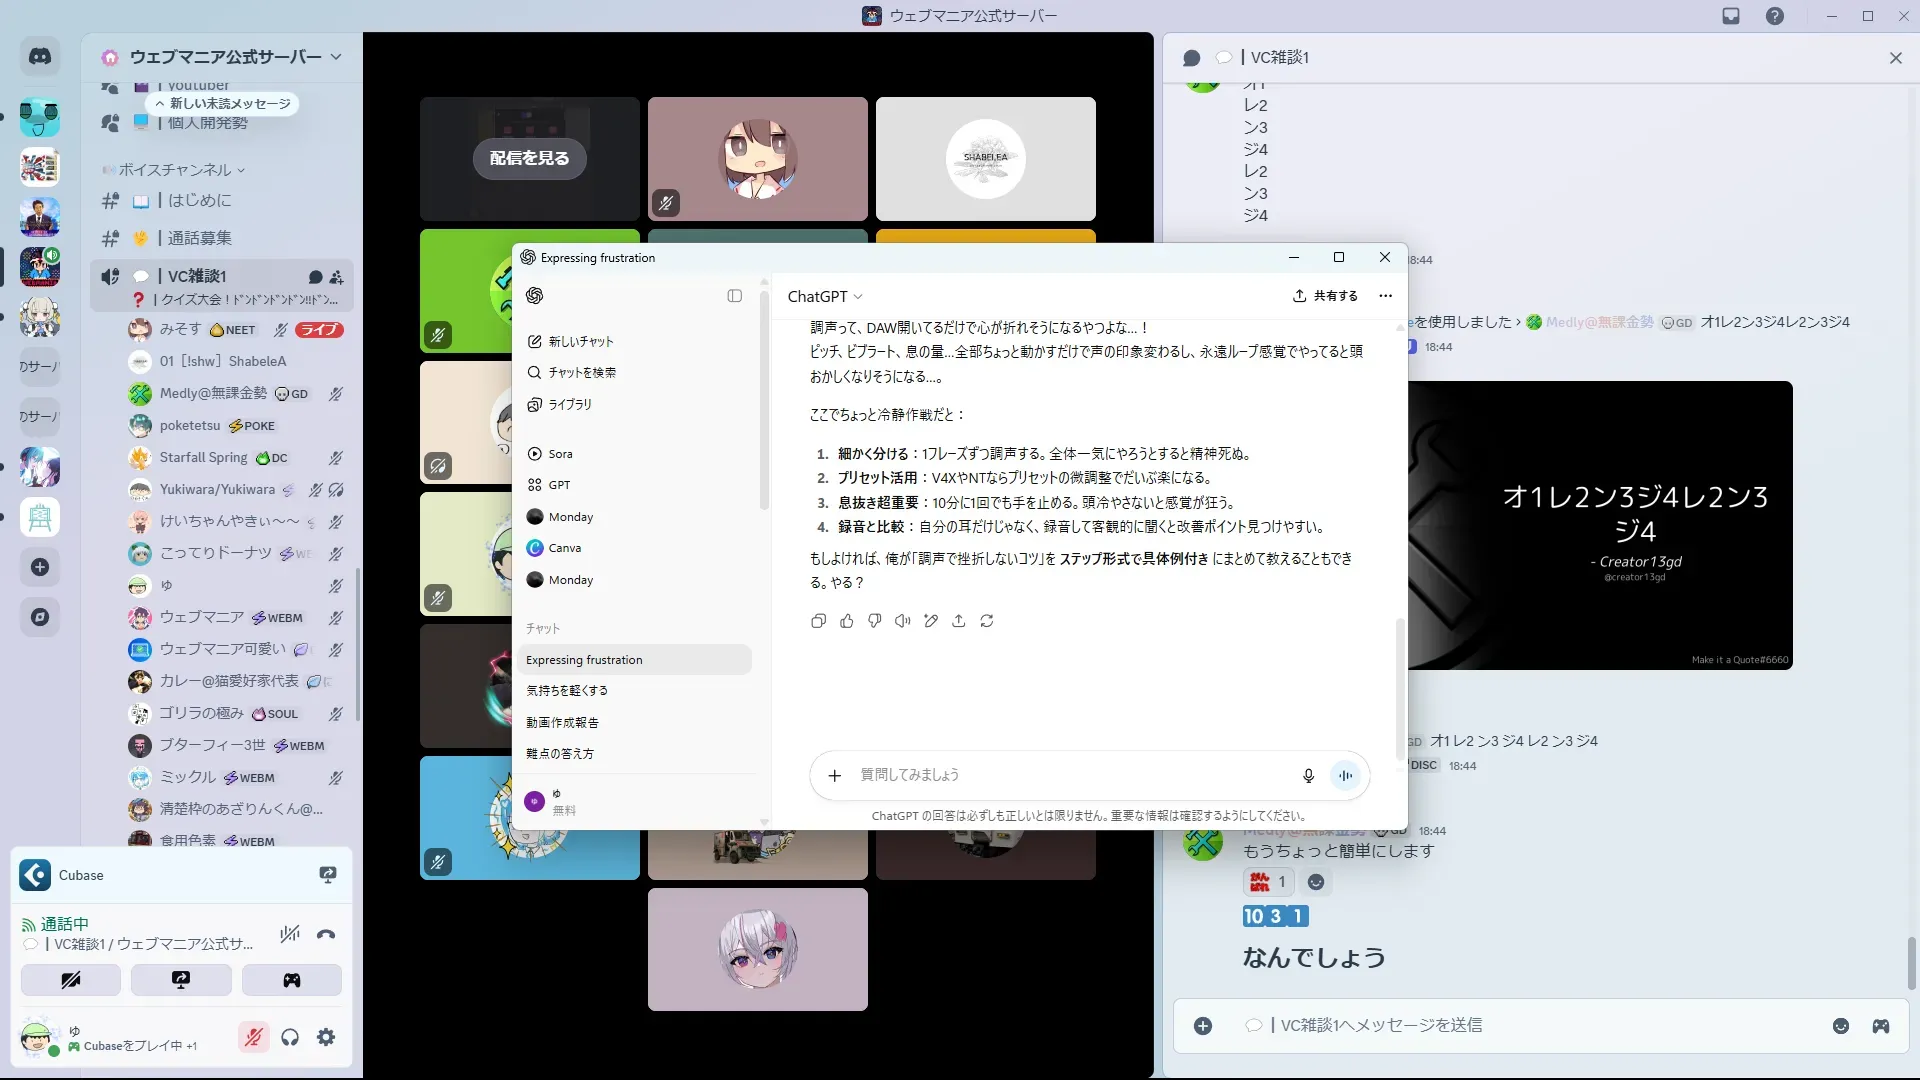Disconnect from the voice call

326,935
